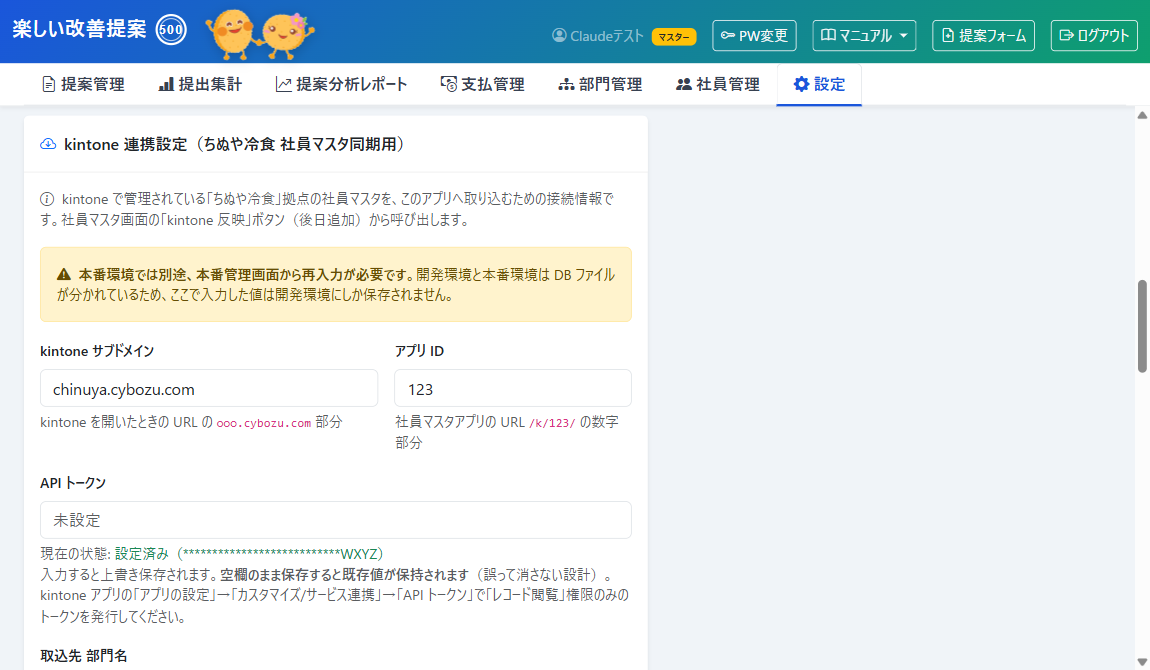Click the warning triangle icon in yellow alert

pos(64,275)
